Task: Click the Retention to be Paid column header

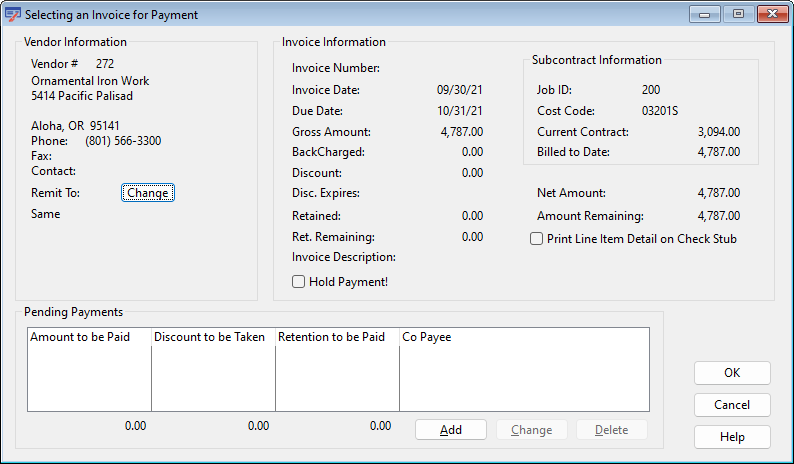Action: (336, 338)
